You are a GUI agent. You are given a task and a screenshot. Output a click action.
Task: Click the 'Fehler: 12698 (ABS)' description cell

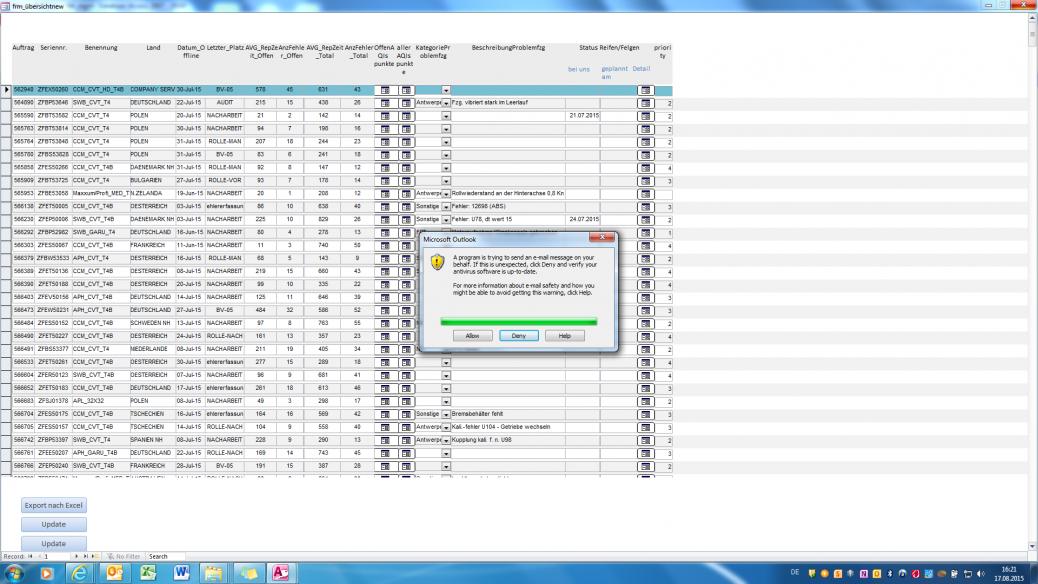click(508, 207)
